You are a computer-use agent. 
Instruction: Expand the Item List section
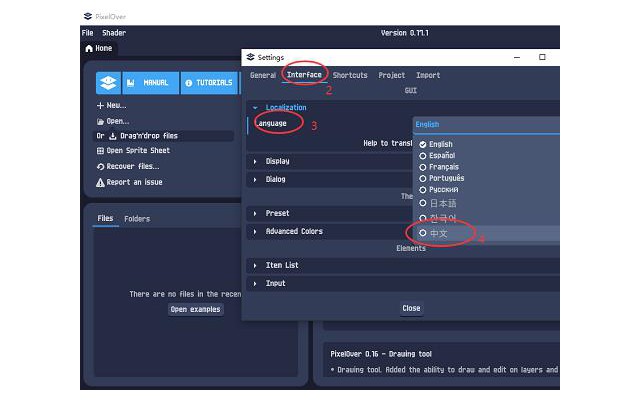(255, 266)
